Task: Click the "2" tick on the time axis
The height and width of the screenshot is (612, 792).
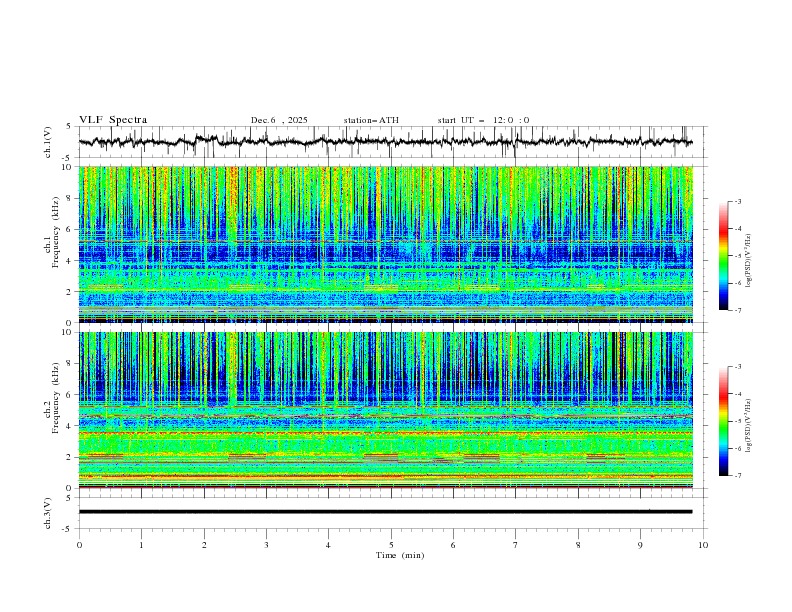Action: pos(204,545)
